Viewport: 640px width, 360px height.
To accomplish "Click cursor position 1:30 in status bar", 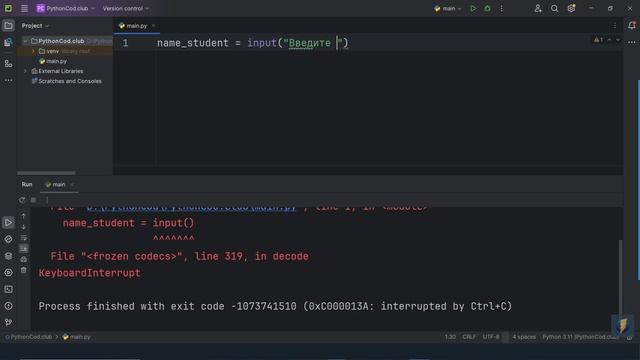I will coord(450,337).
